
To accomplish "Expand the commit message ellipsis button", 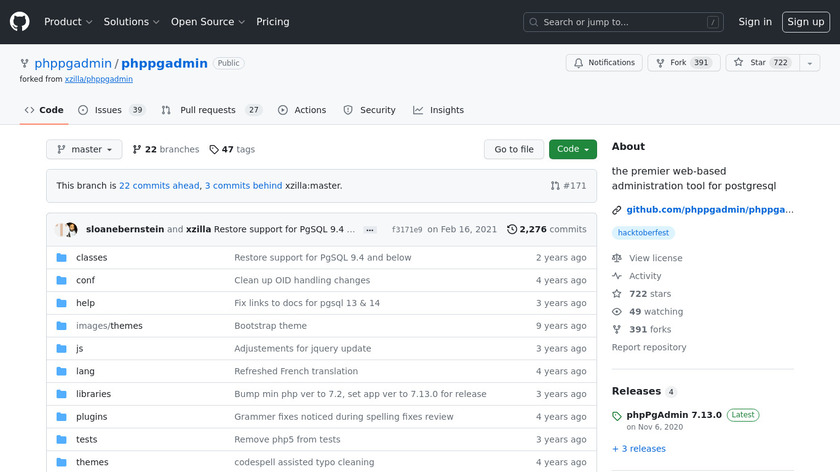I will pyautogui.click(x=370, y=230).
